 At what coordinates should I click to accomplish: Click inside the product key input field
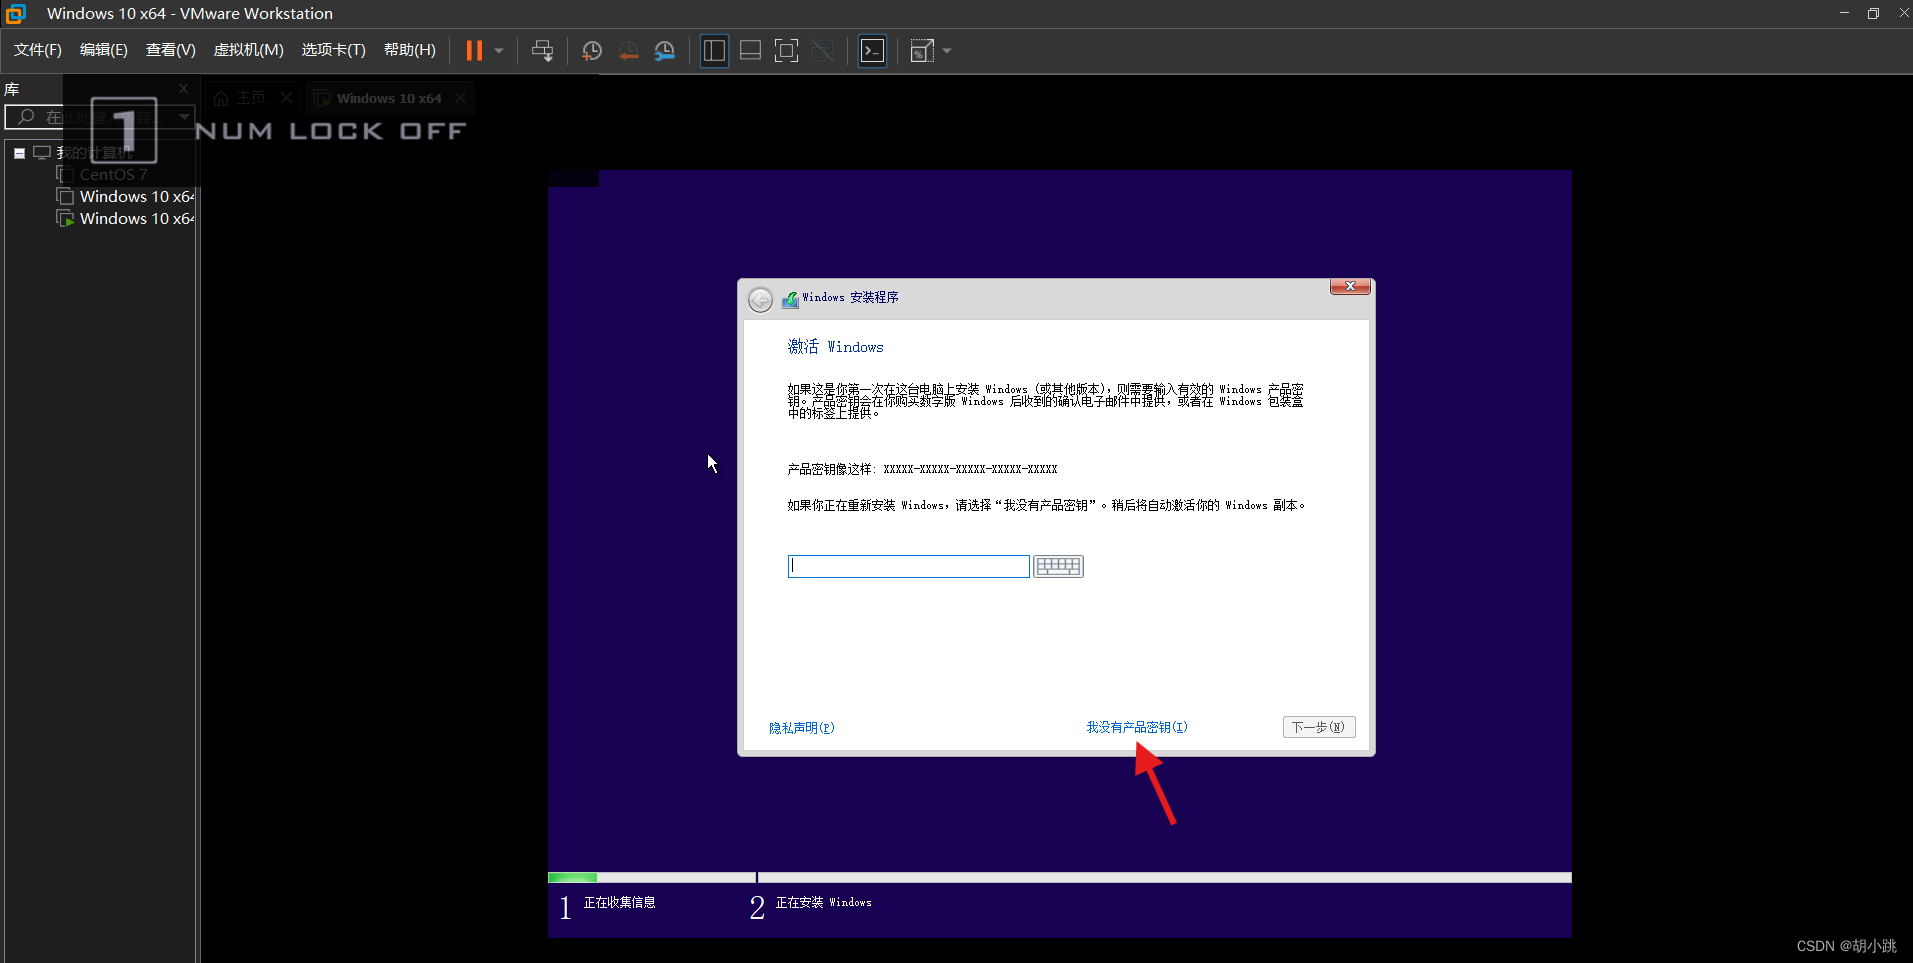point(906,566)
